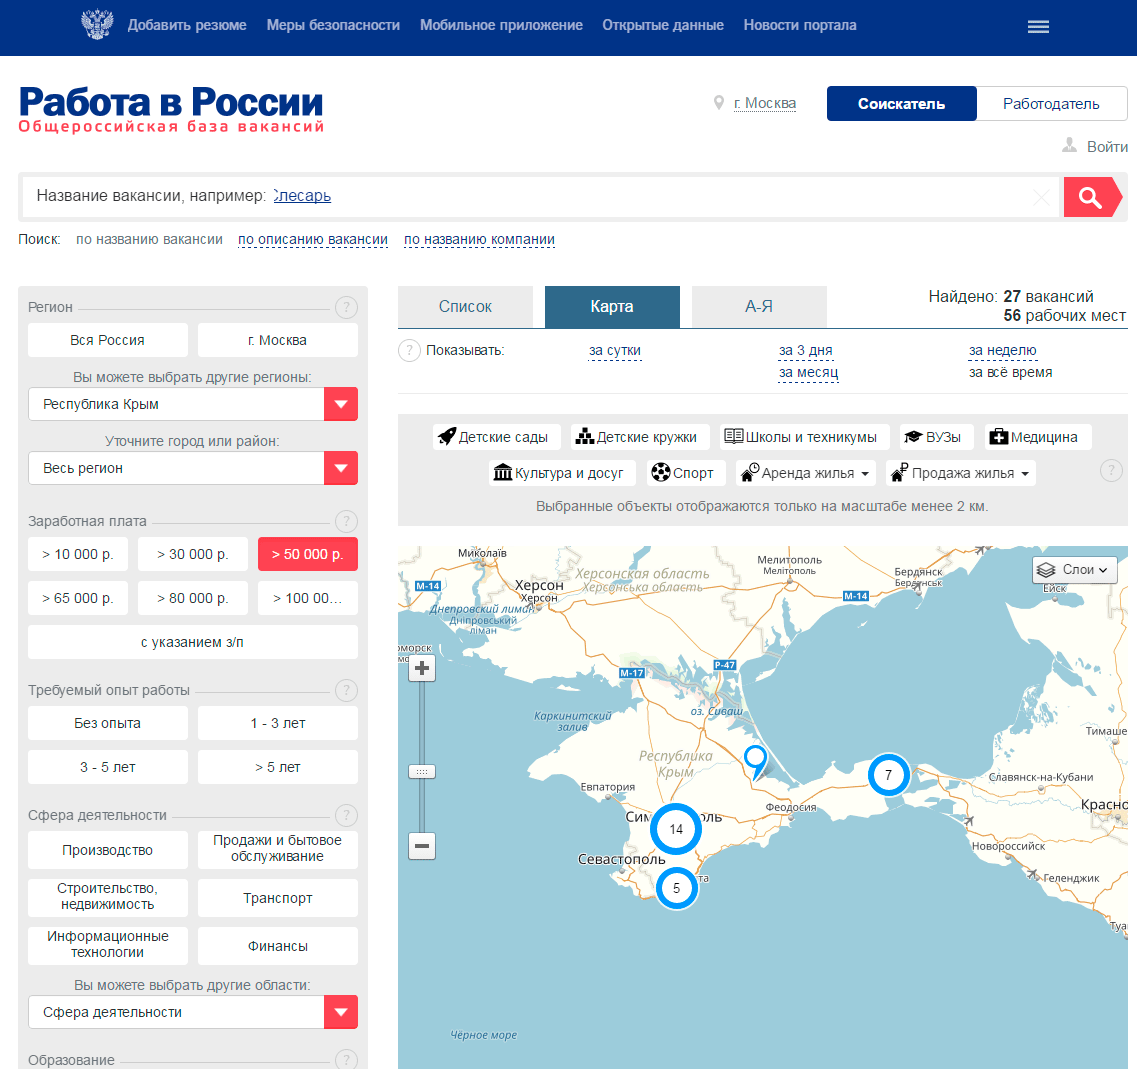The height and width of the screenshot is (1069, 1137).
Task: Show vacancies за неделю
Action: pyautogui.click(x=1003, y=351)
